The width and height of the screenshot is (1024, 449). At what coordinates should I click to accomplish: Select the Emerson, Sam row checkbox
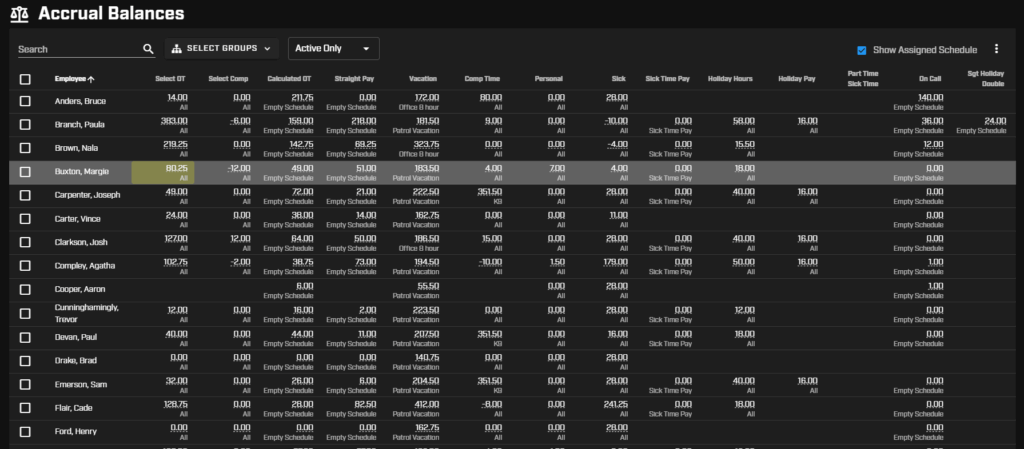[25, 384]
